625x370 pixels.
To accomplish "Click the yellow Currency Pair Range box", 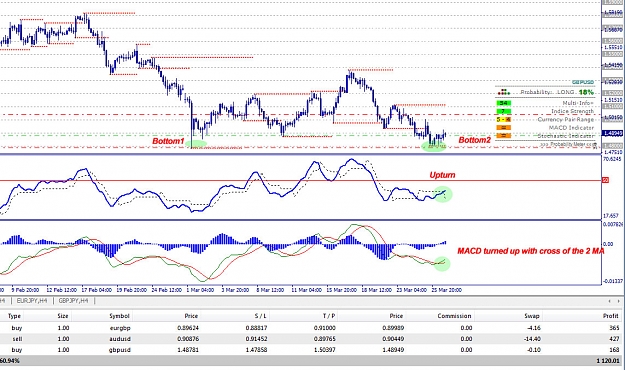I will click(x=503, y=119).
